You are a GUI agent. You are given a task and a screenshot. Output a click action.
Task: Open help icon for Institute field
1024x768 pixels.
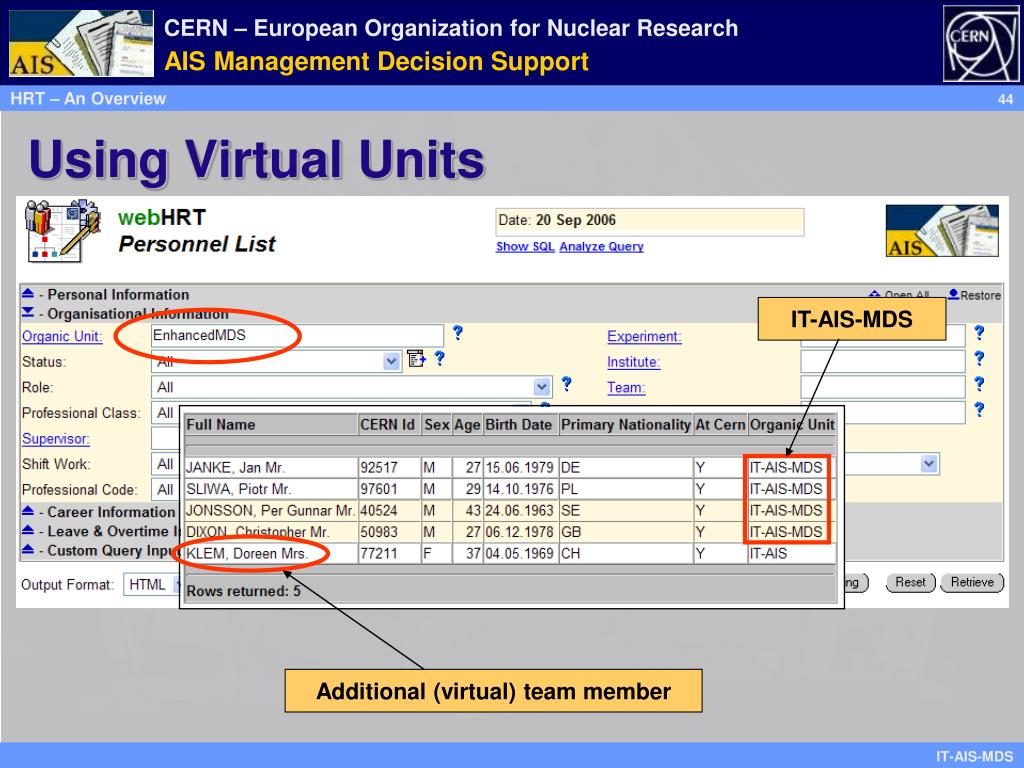click(x=978, y=359)
